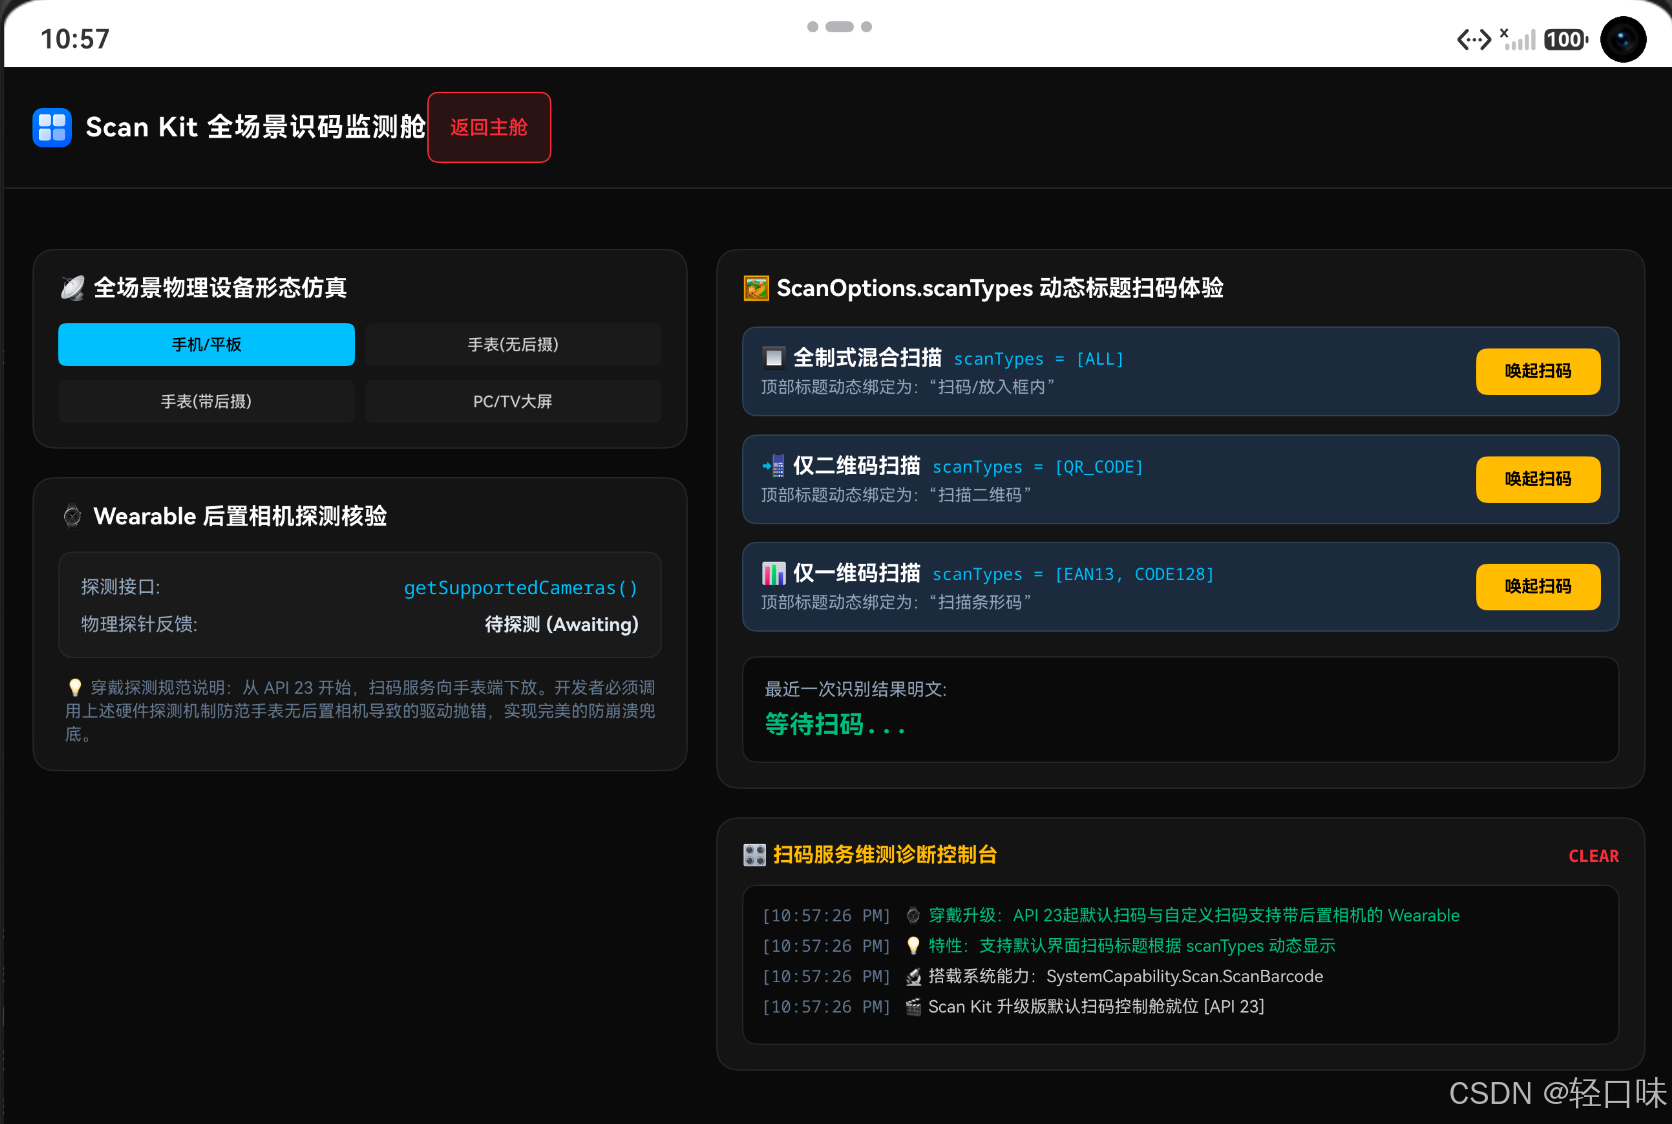The width and height of the screenshot is (1672, 1124).
Task: Click the scanTypes = [EAN13, CODE128] text
Action: 1073,574
